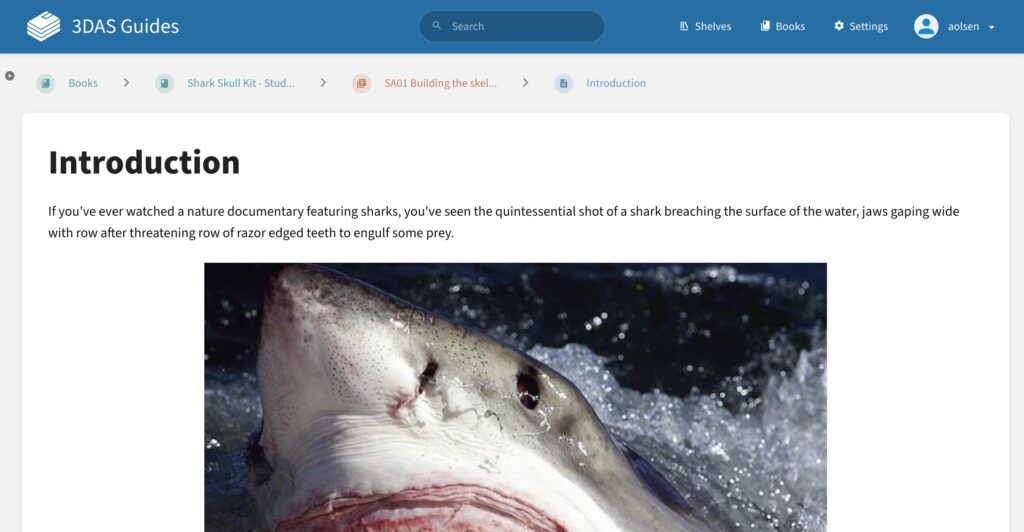Click the Shark Skull Kit book icon

[x=165, y=83]
